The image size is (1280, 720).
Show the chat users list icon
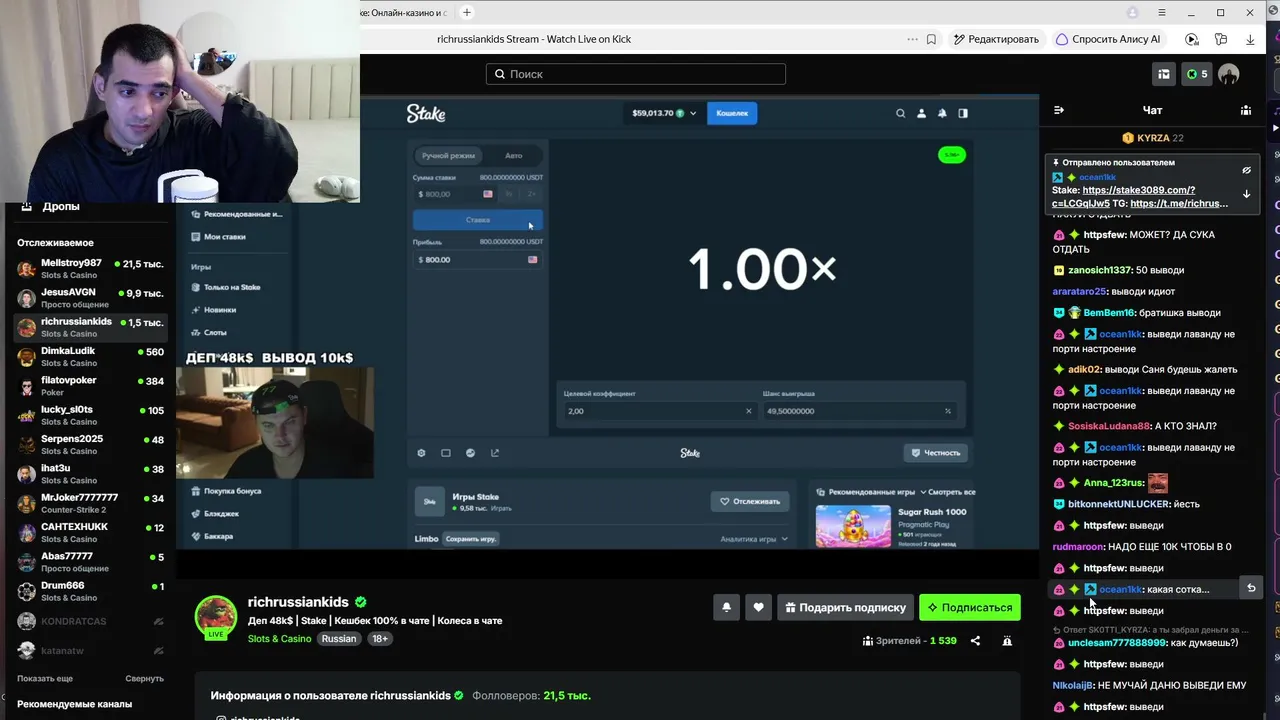click(x=1246, y=110)
